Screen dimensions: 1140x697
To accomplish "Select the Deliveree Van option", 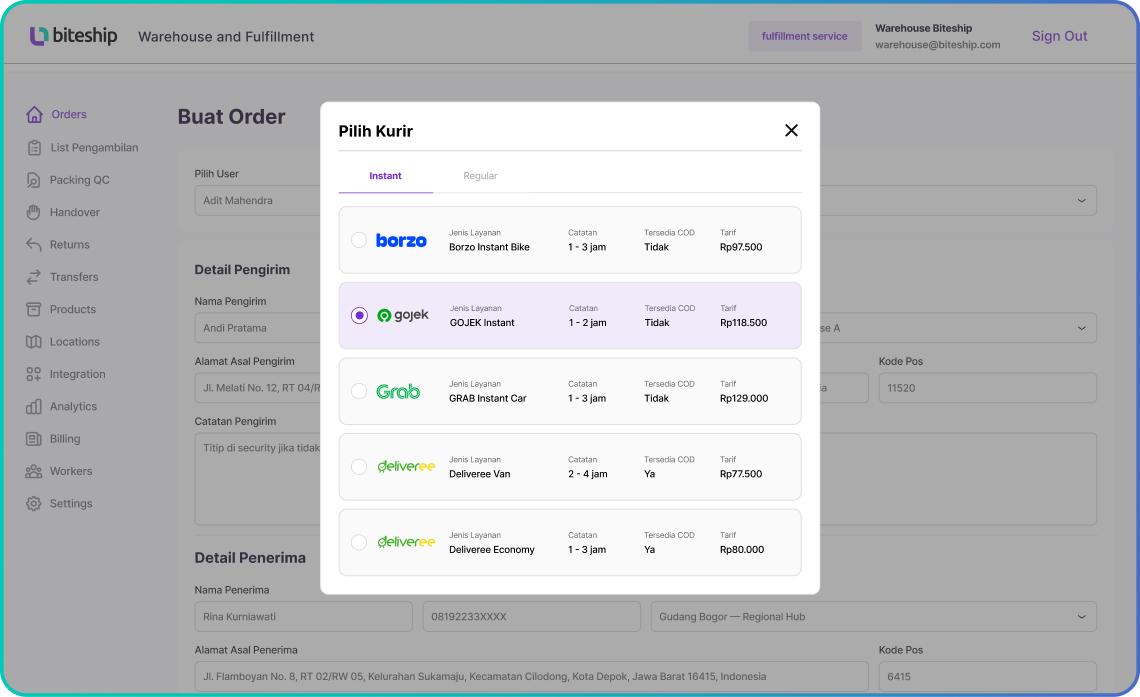I will click(358, 466).
